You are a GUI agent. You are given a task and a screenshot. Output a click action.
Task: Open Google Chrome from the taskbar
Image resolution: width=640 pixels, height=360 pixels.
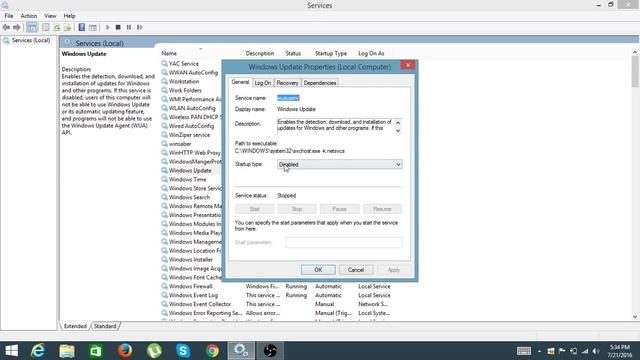212,351
